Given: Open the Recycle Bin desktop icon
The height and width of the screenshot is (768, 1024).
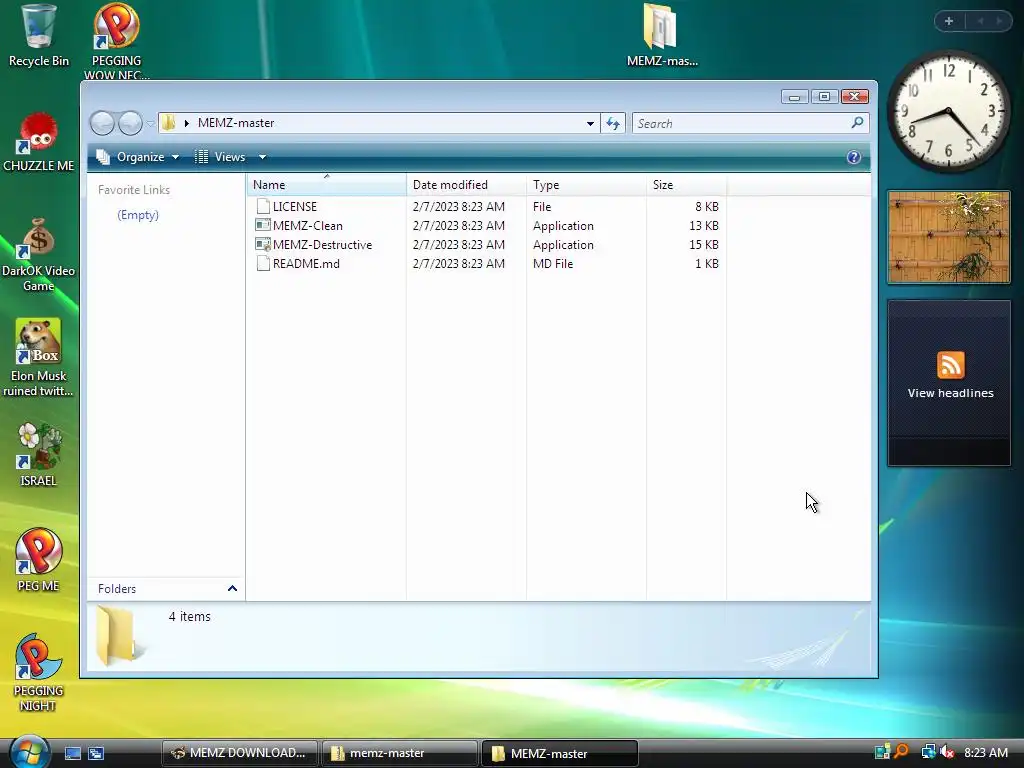Looking at the screenshot, I should pos(38,36).
